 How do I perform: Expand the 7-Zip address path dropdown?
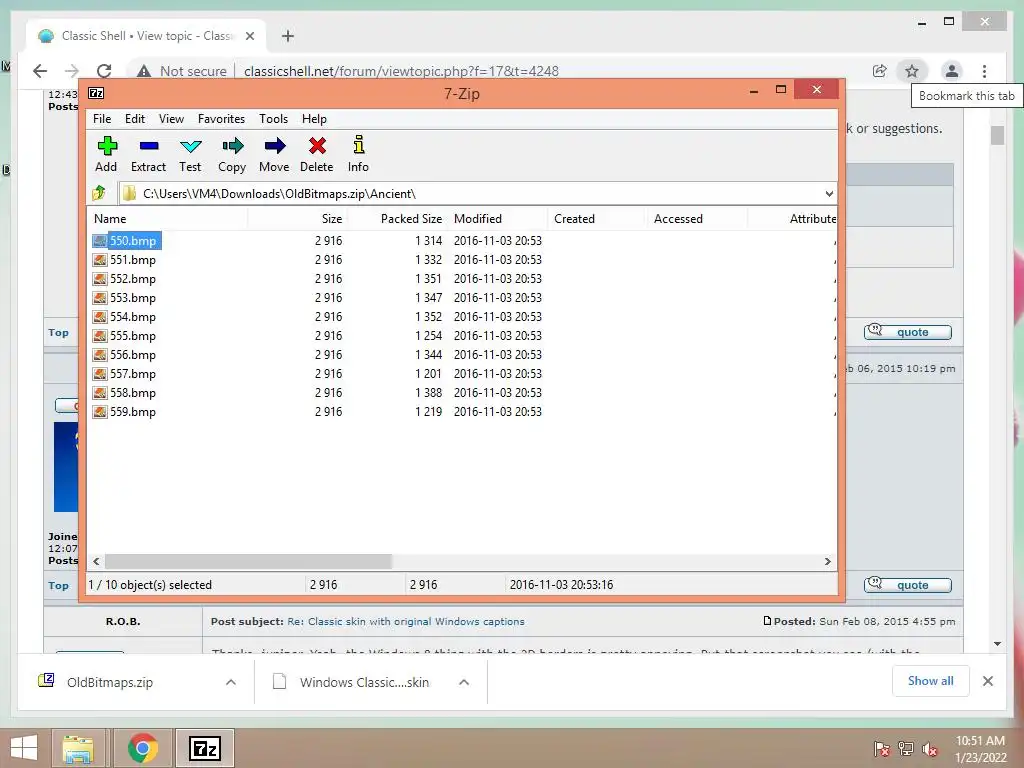coord(829,194)
